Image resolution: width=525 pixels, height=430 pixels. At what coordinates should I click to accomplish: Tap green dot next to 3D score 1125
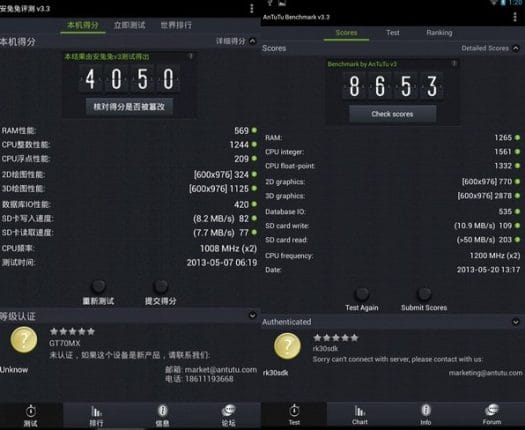click(254, 188)
